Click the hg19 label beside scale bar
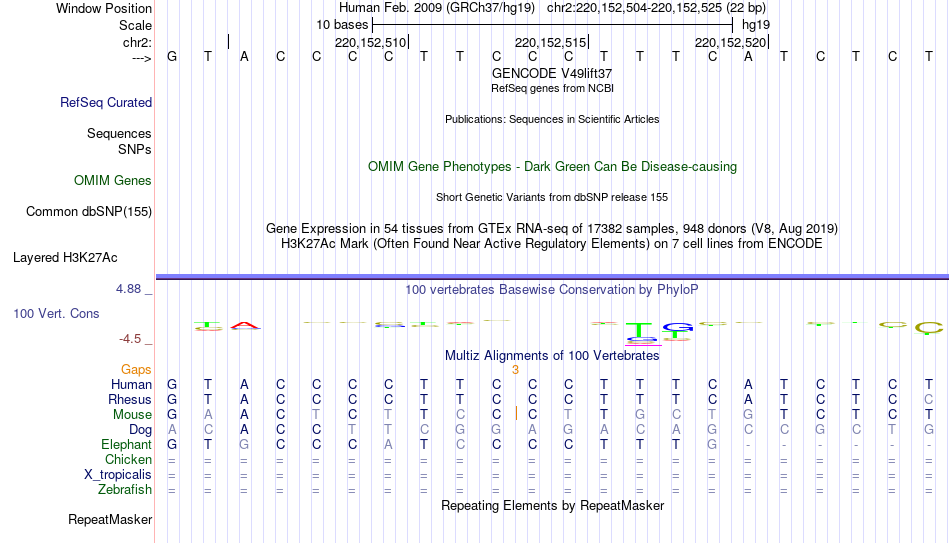This screenshot has width=950, height=543. [x=756, y=25]
